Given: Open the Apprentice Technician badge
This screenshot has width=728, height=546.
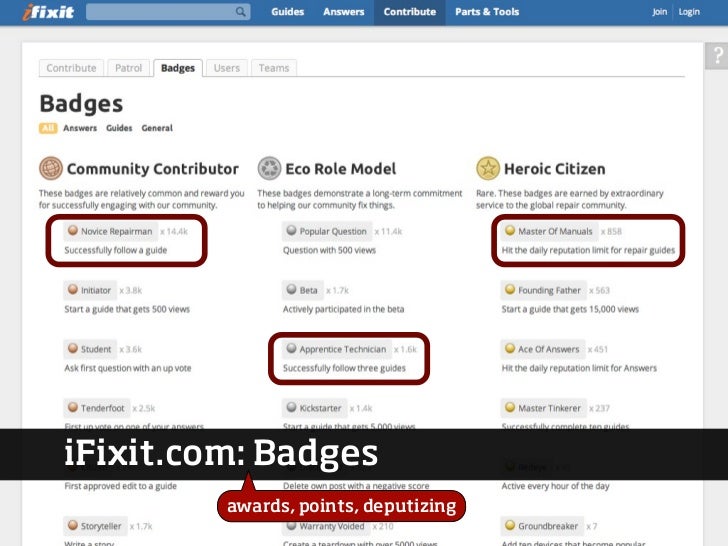Looking at the screenshot, I should [337, 349].
